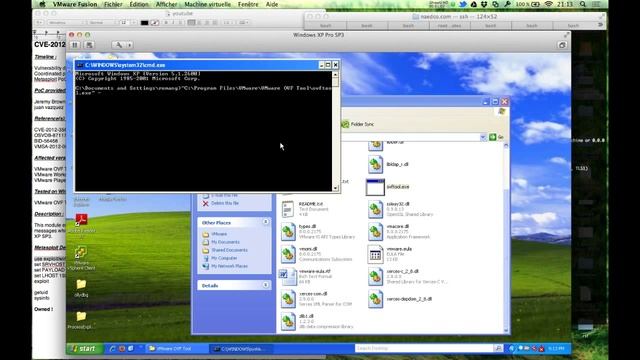Open the VMware Fusion menu

[75, 4]
